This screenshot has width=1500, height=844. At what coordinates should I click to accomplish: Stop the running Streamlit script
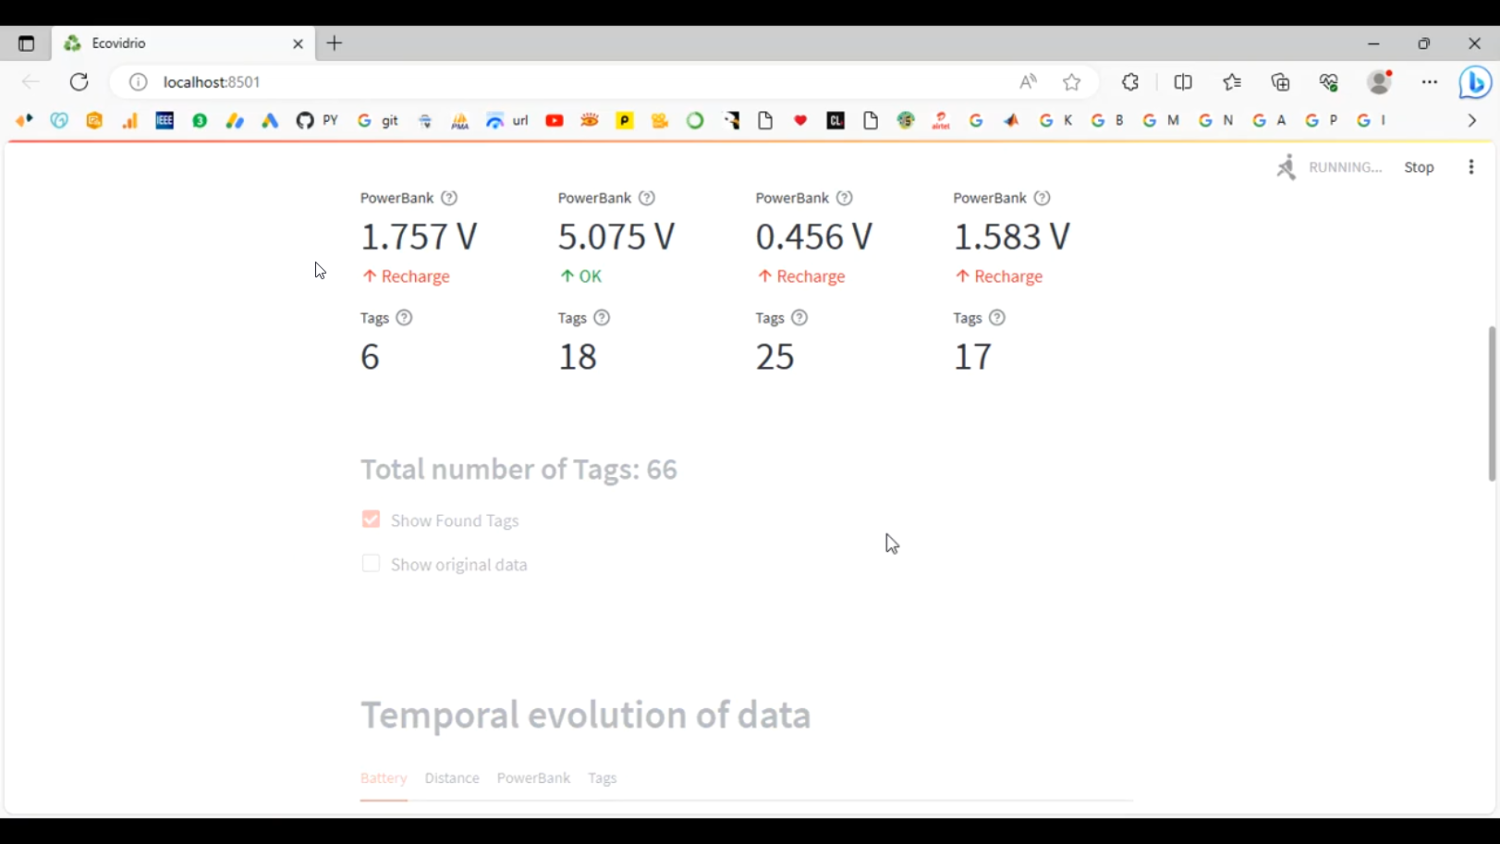[1419, 167]
